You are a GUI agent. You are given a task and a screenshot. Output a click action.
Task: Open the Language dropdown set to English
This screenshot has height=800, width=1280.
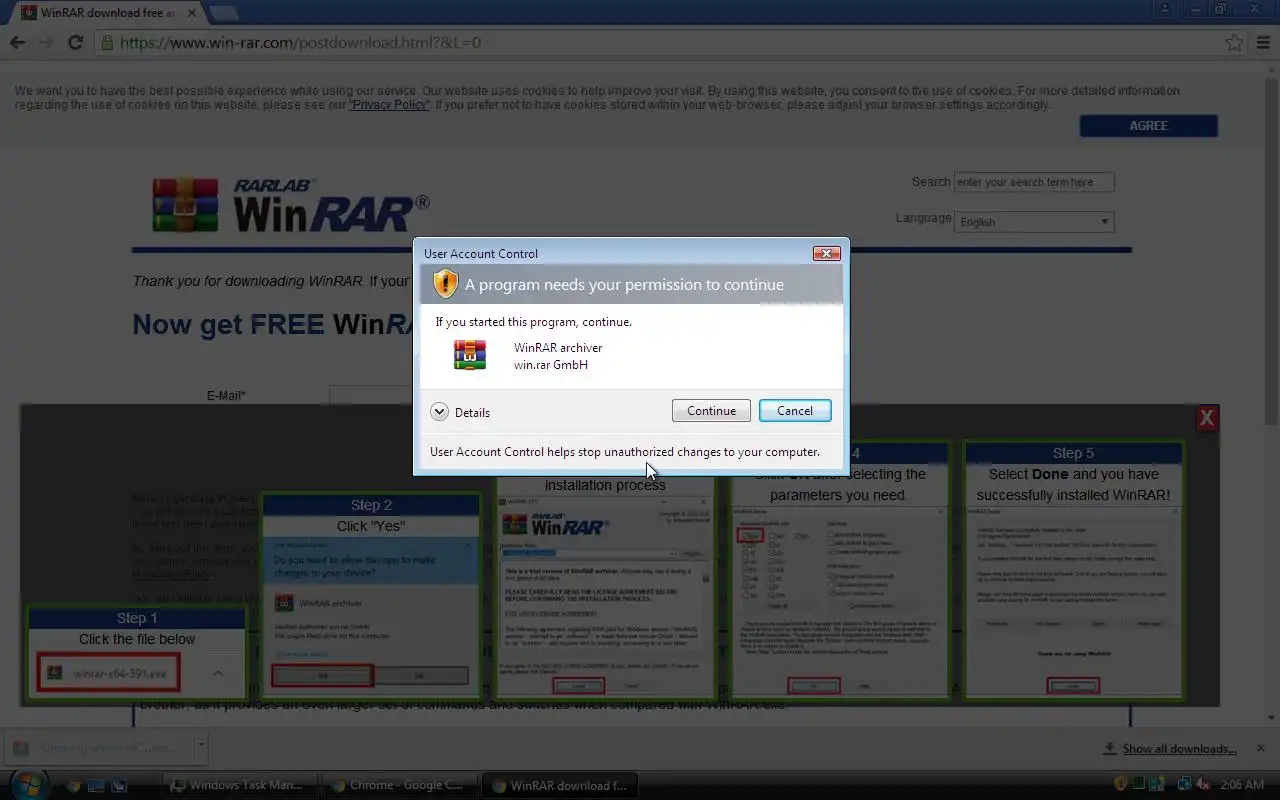coord(1034,222)
